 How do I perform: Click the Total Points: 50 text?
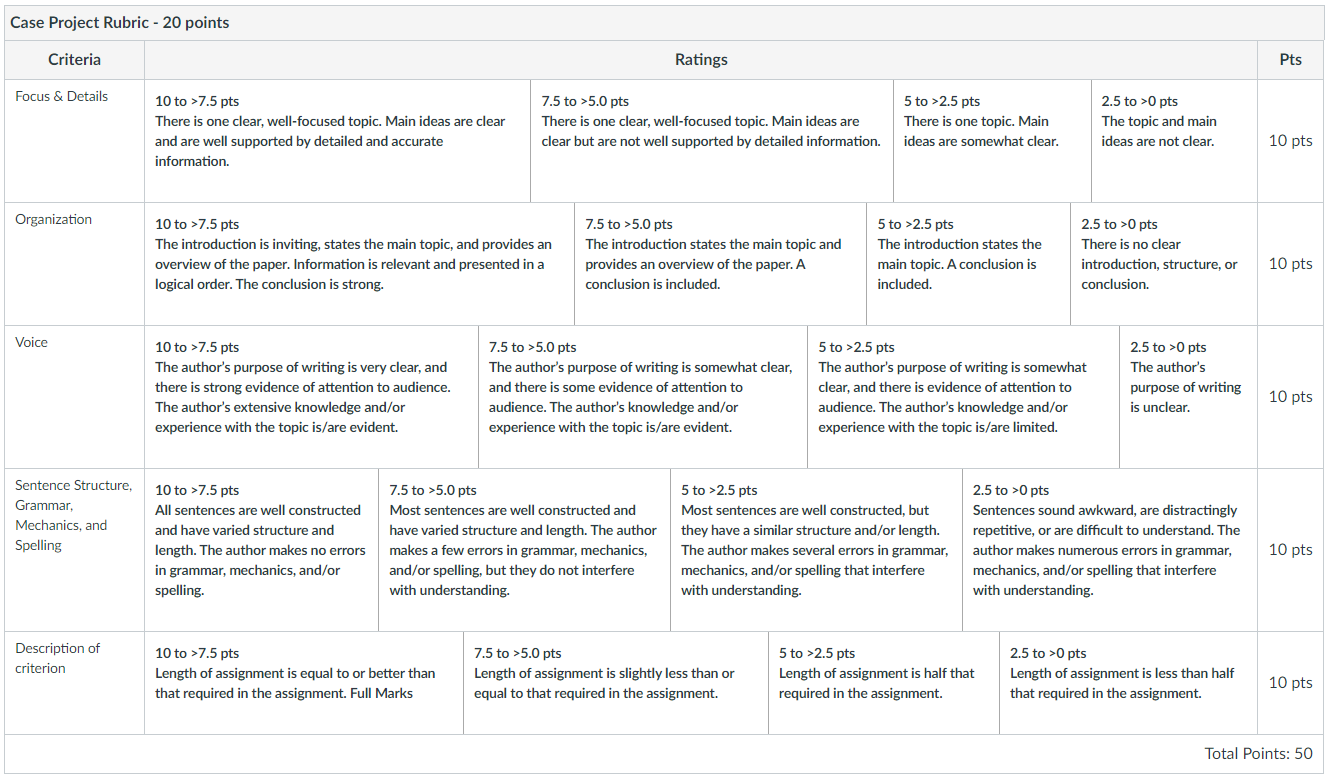pos(1258,754)
